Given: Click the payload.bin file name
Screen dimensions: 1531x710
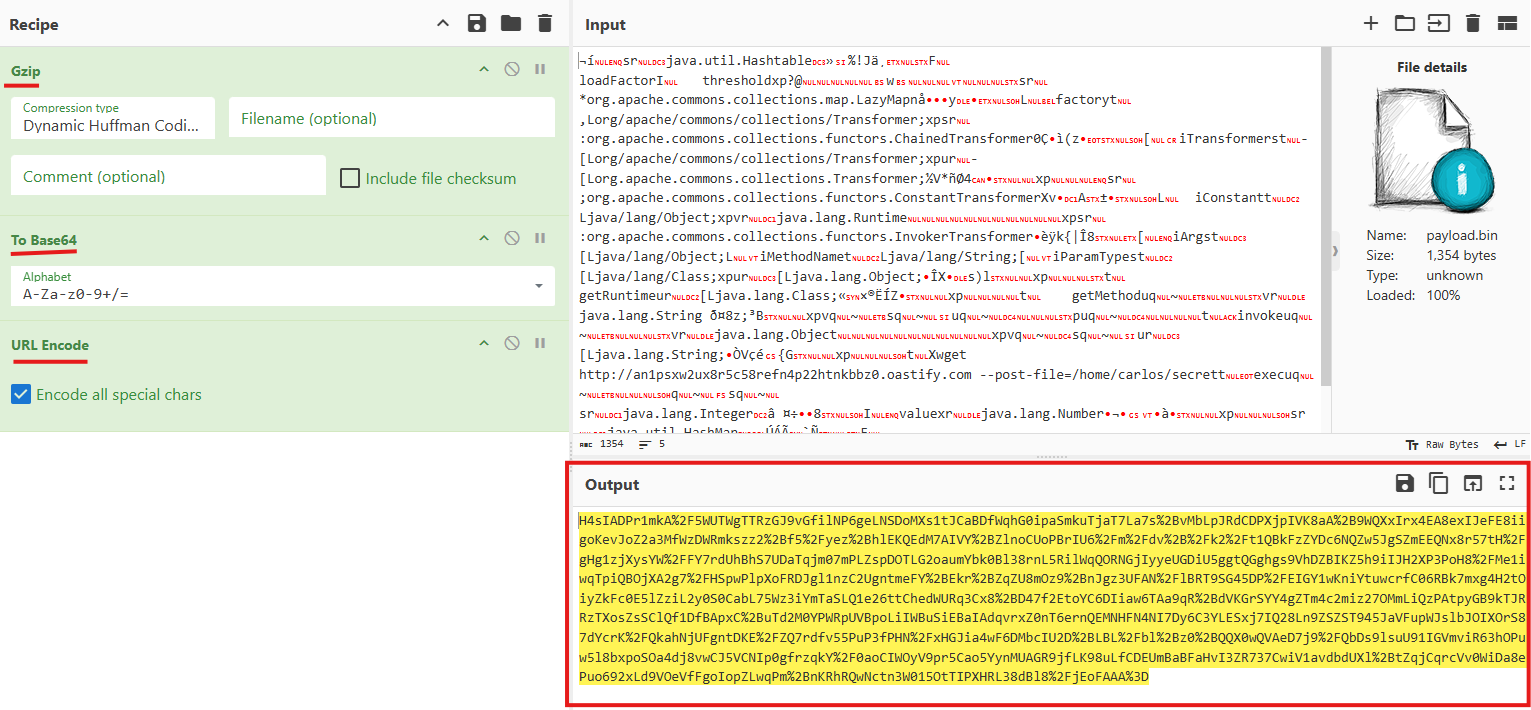Looking at the screenshot, I should pyautogui.click(x=1463, y=236).
